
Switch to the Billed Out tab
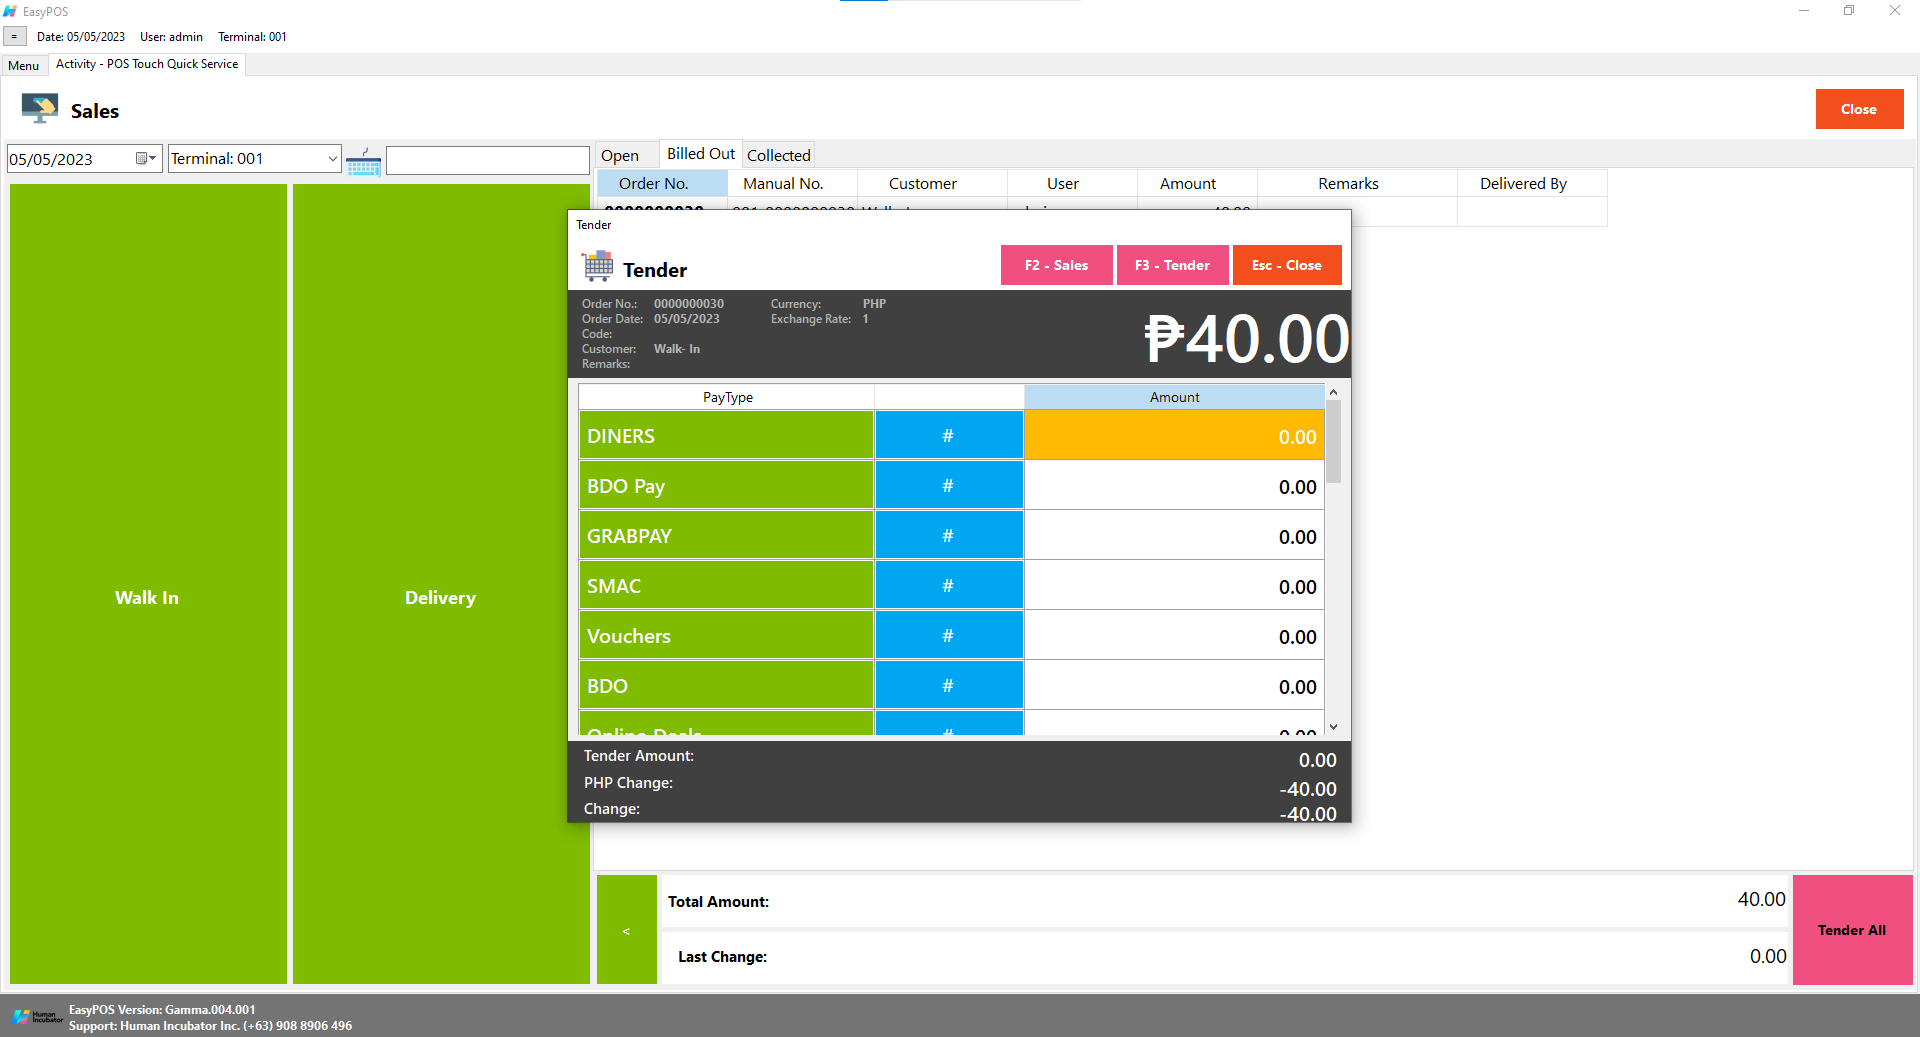tap(701, 154)
